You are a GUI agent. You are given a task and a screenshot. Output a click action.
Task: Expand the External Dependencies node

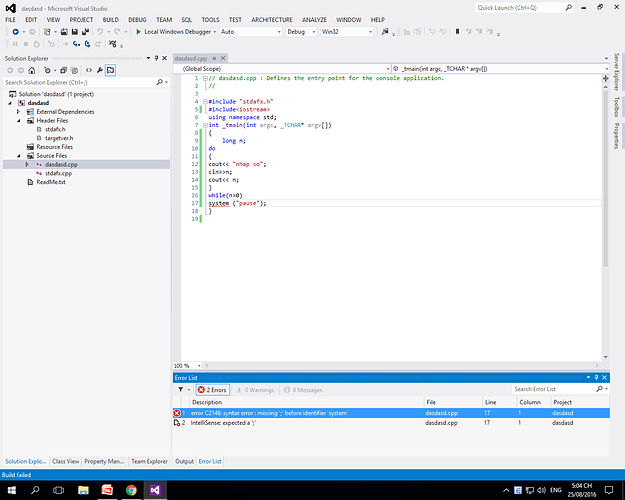click(x=18, y=112)
